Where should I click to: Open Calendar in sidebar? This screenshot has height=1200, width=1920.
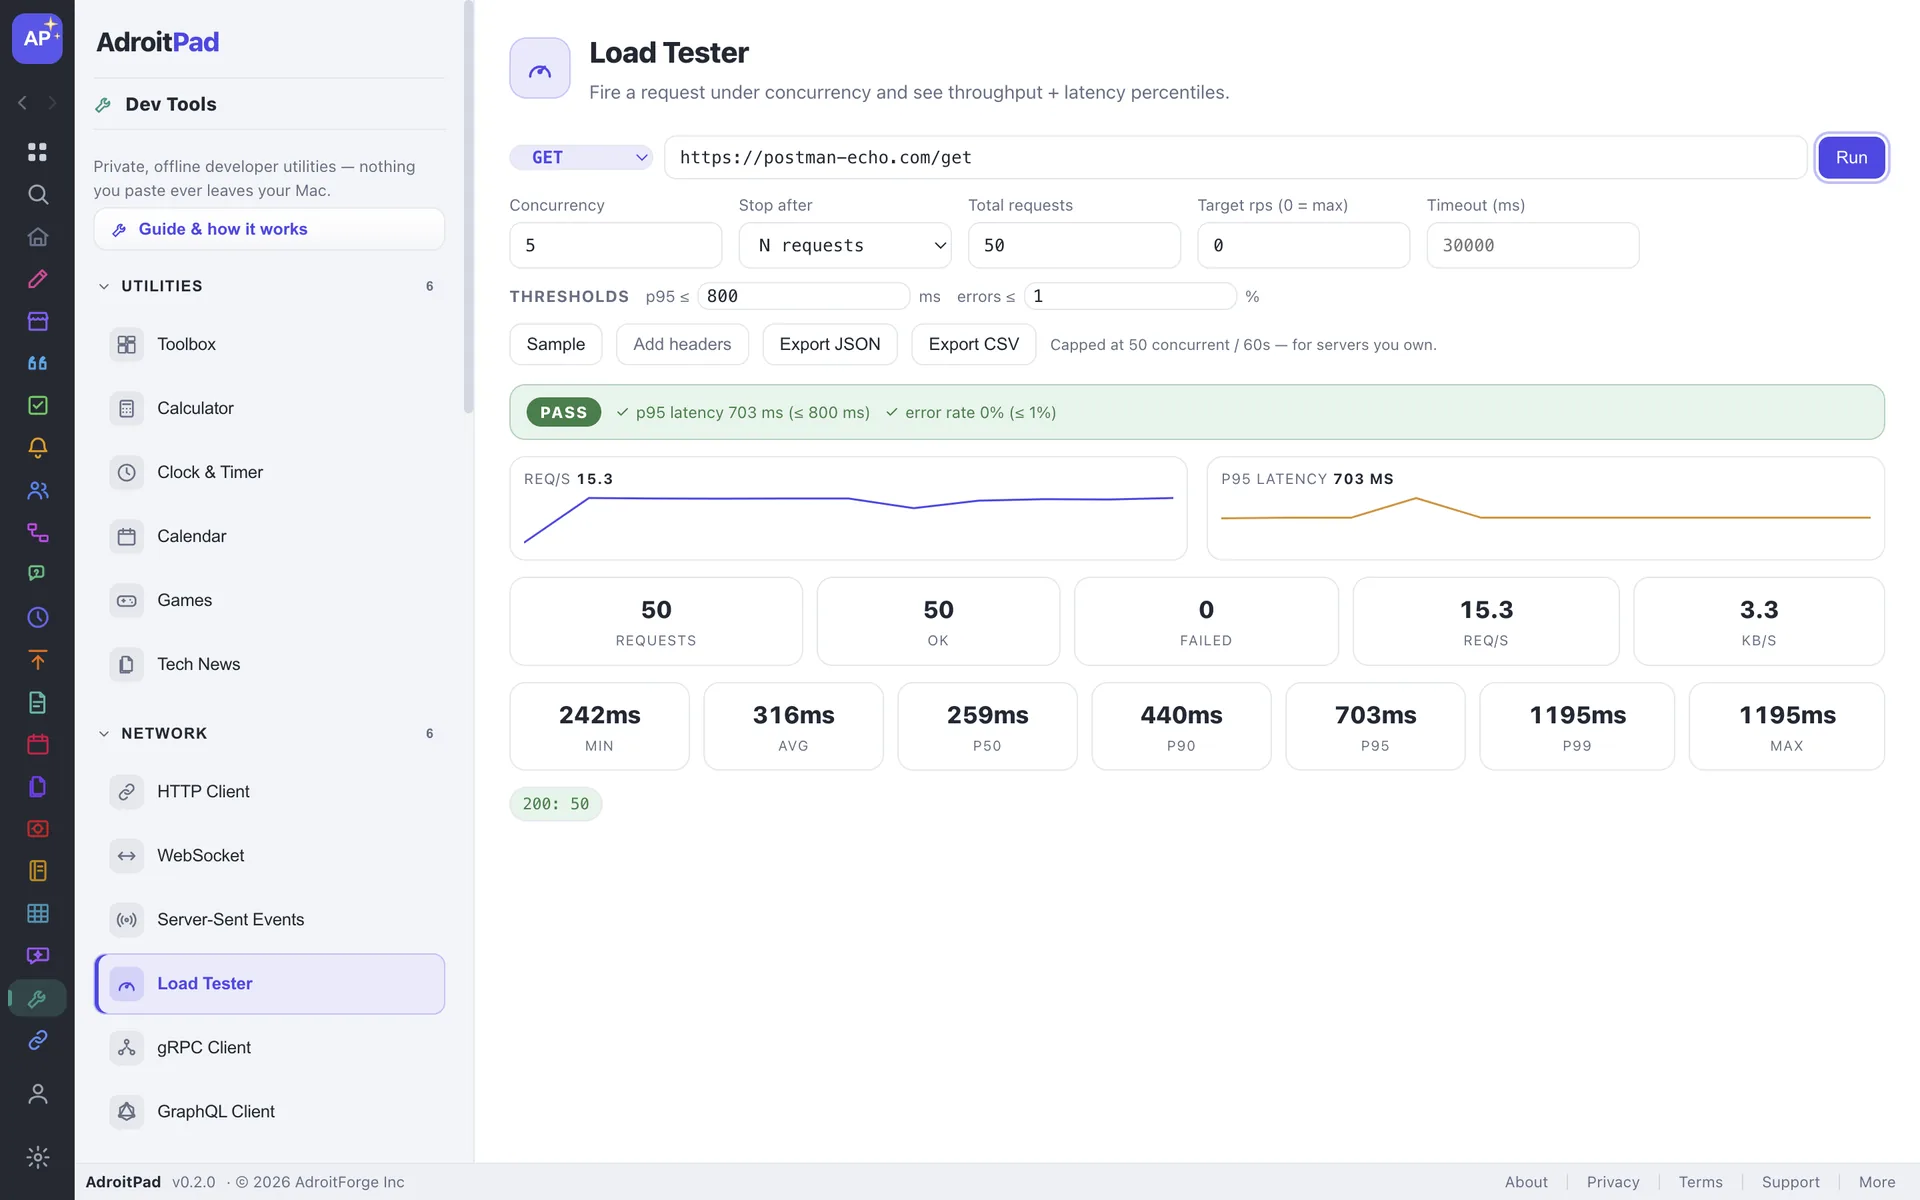click(x=270, y=536)
